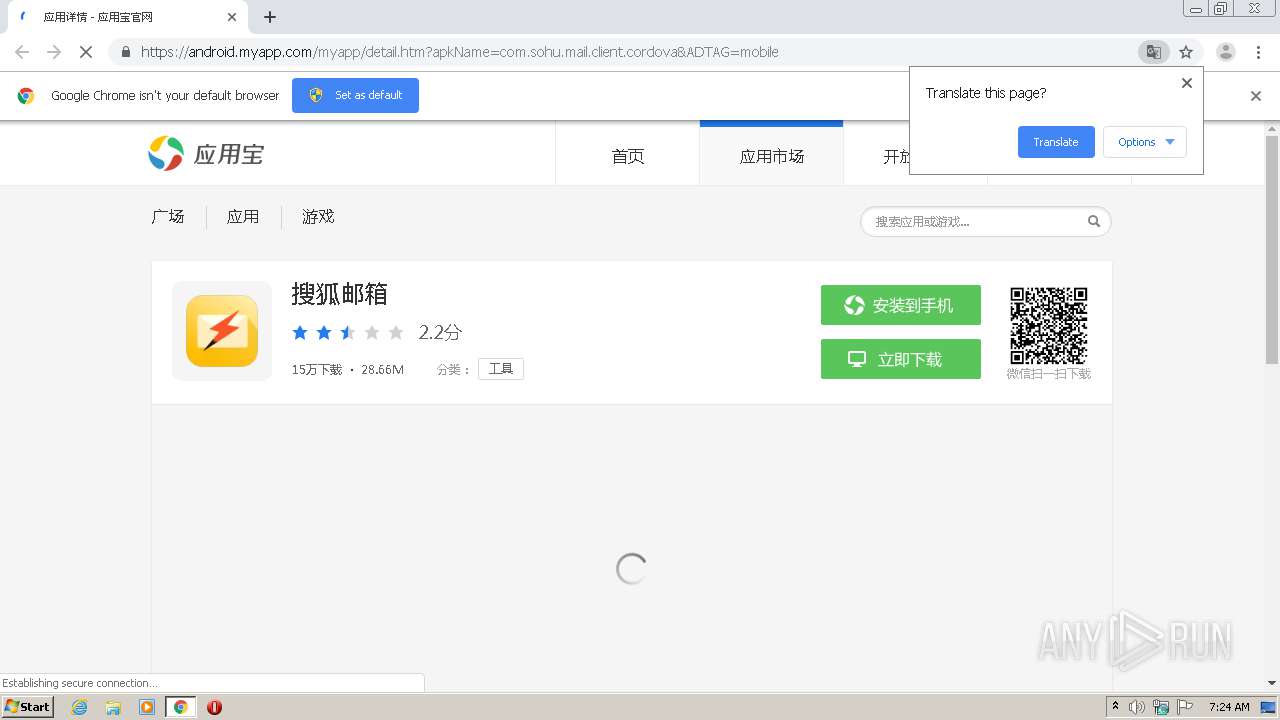Screen dimensions: 1280x720
Task: Select the 广场 category link
Action: [x=168, y=217]
